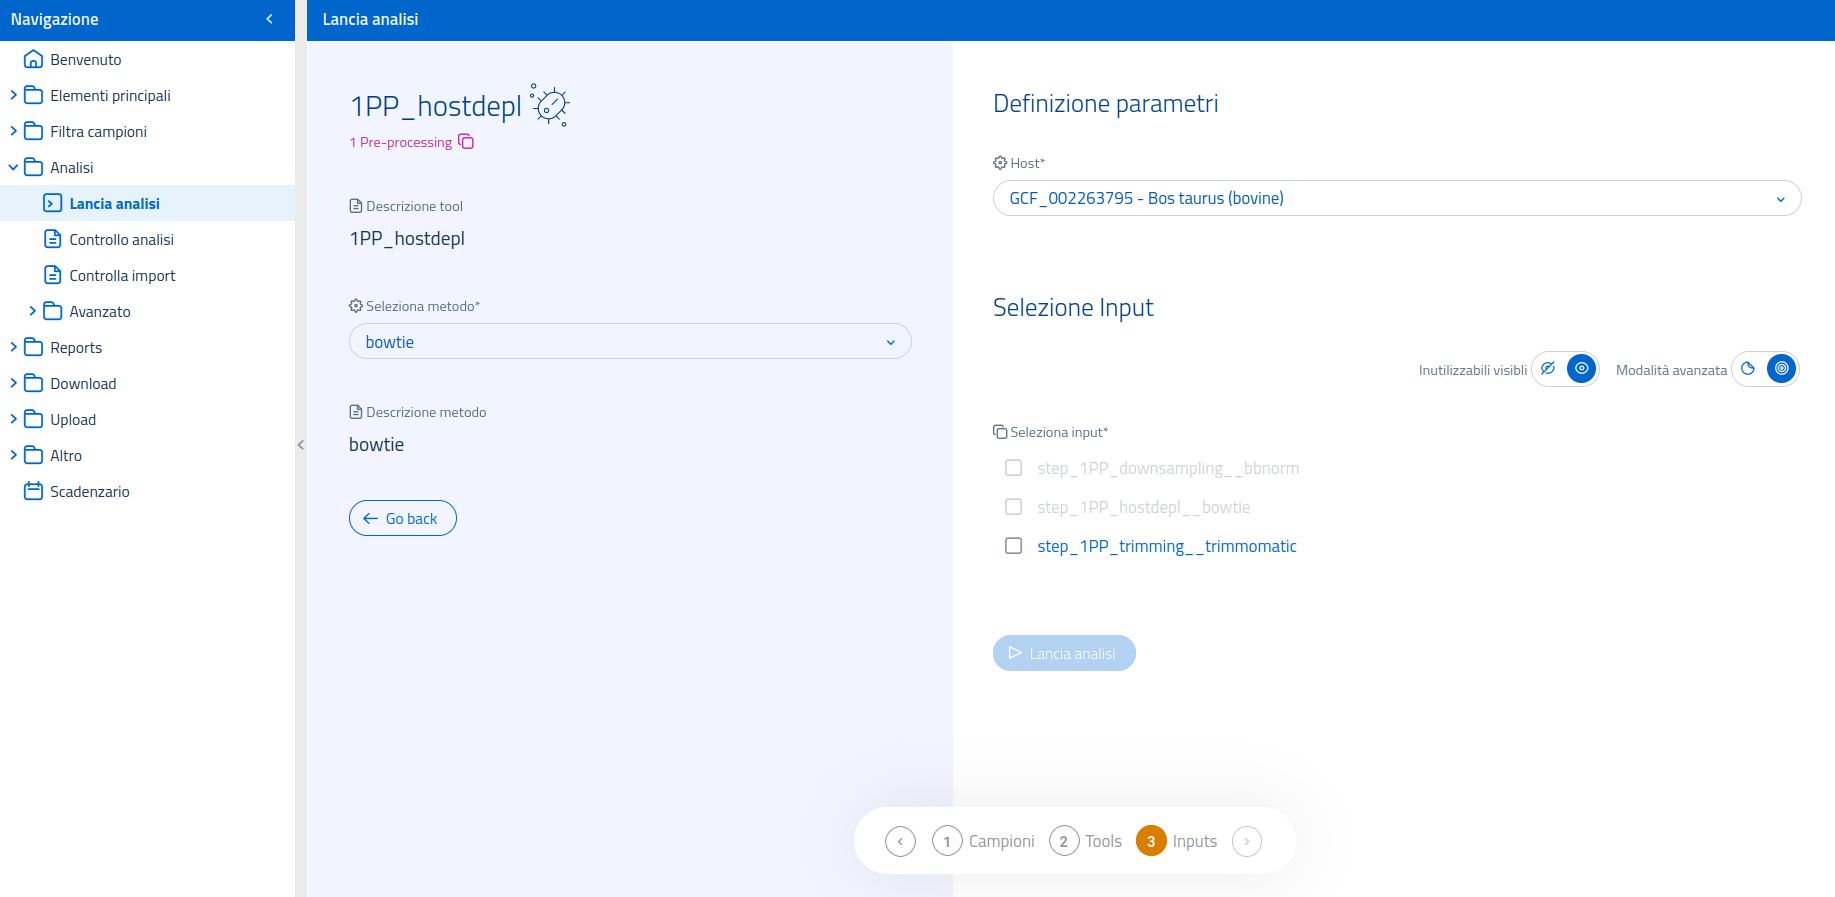Open Controlla import in the sidebar
This screenshot has height=897, width=1835.
(122, 275)
